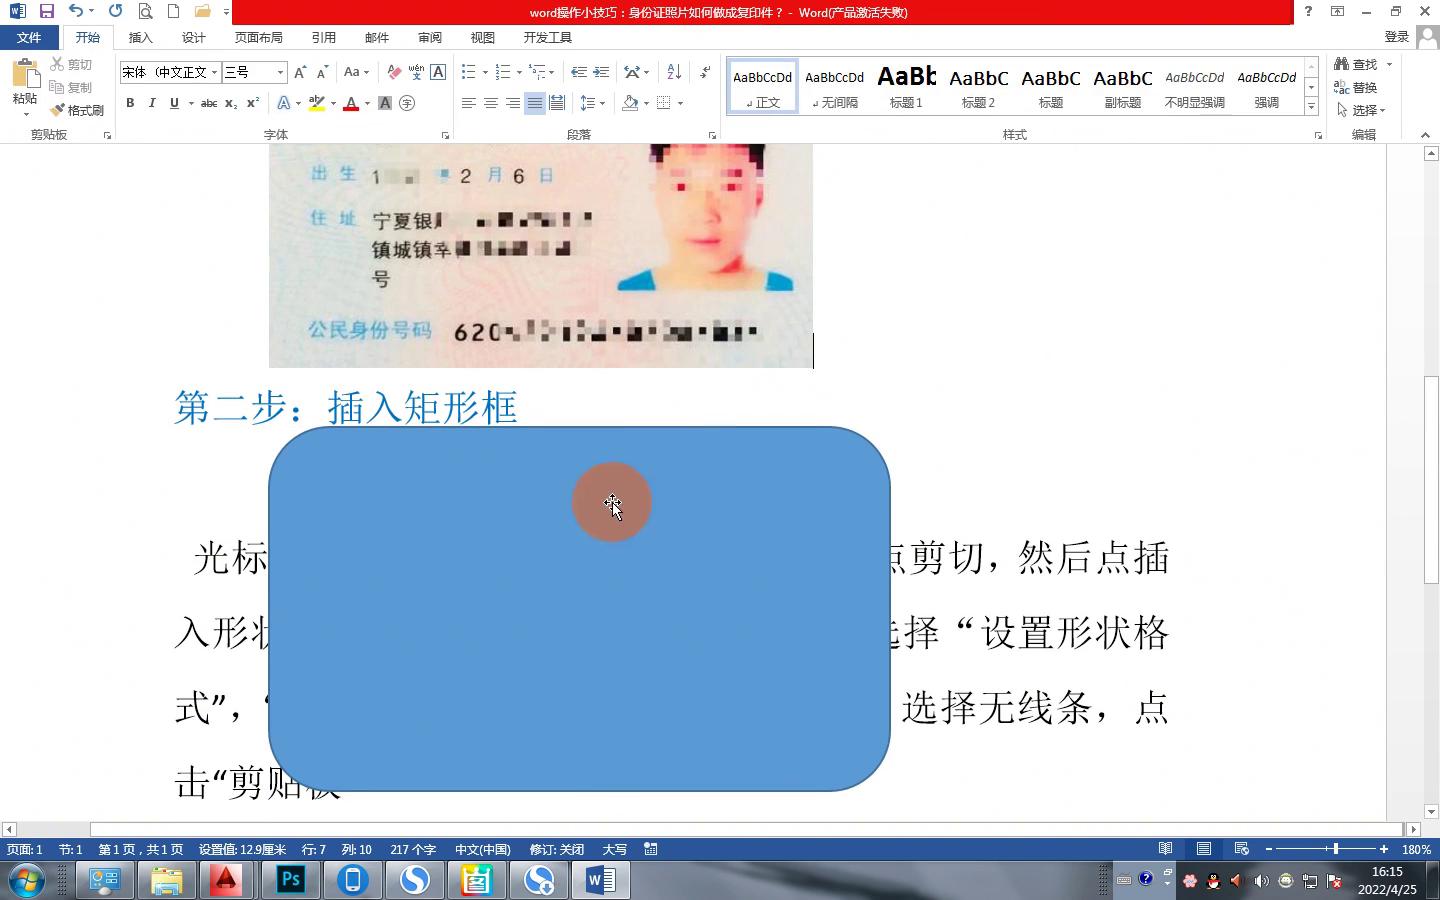Switch to the 插入 ribbon tab
Screen dimensions: 1440x900
140,37
